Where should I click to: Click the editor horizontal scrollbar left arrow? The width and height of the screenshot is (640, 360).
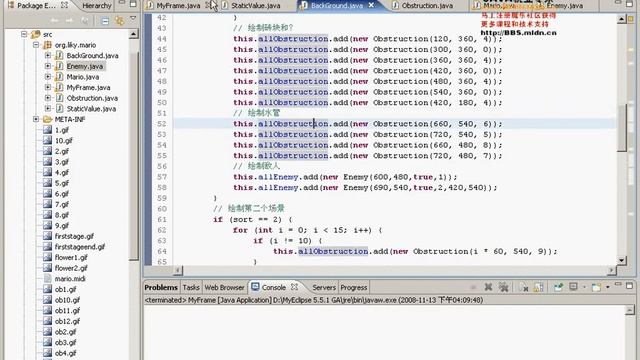[x=178, y=270]
